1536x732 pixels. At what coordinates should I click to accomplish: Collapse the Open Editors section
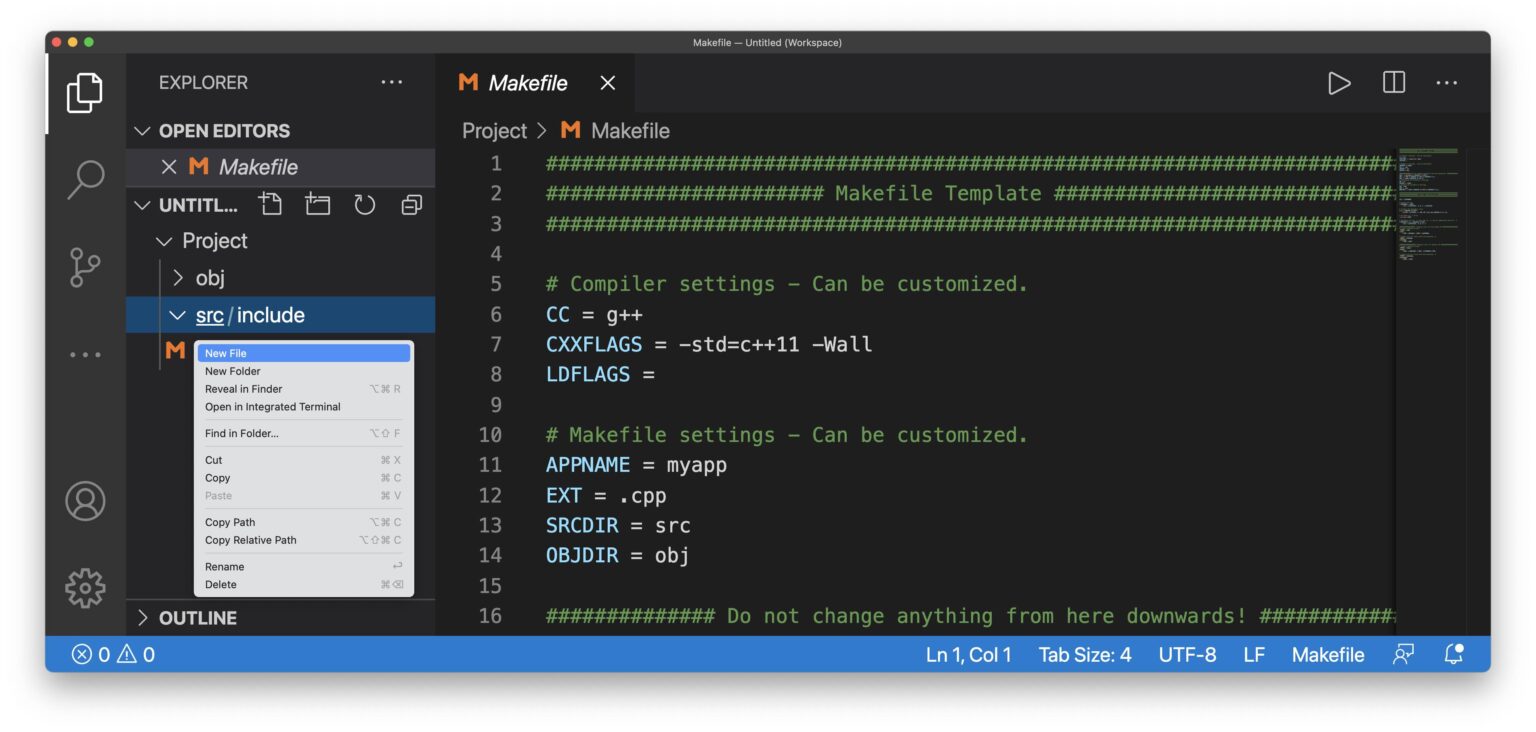coord(143,130)
